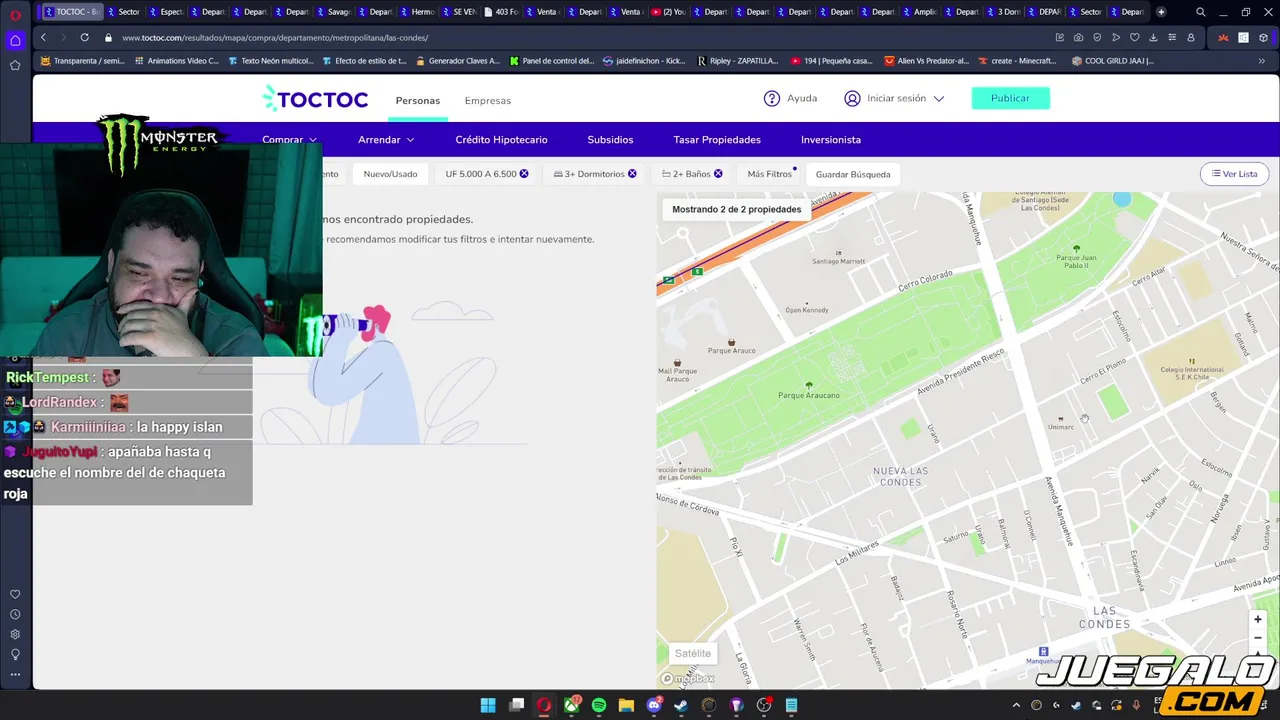The width and height of the screenshot is (1280, 720).
Task: Open Discord from the taskbar
Action: pyautogui.click(x=654, y=705)
